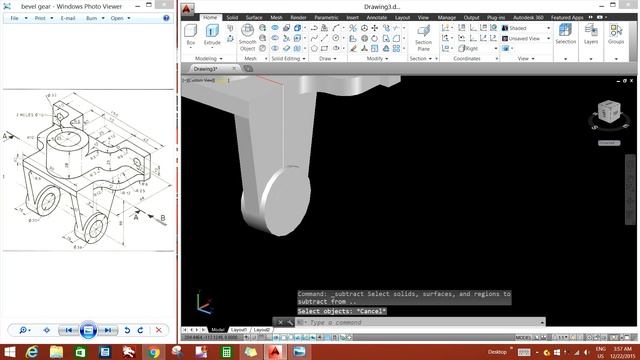The height and width of the screenshot is (360, 640).
Task: Open recent commands arrow in command line
Action: point(542,322)
